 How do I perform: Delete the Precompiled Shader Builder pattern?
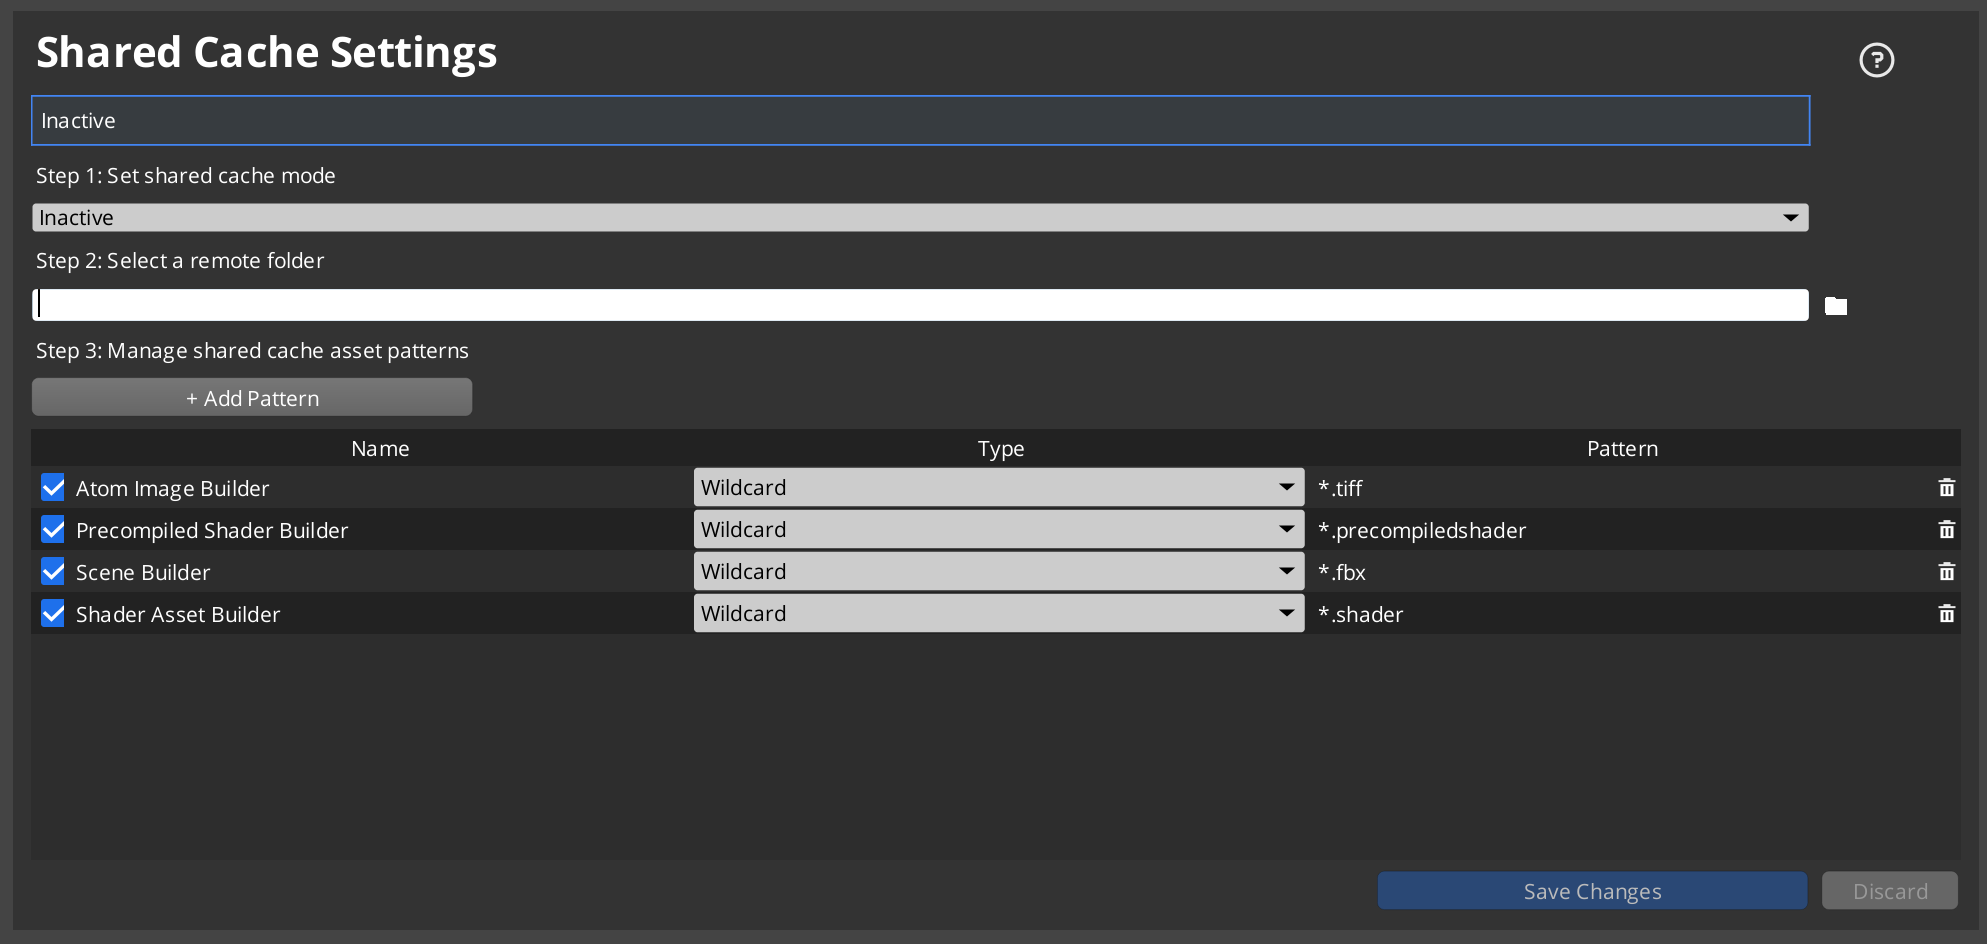coord(1947,529)
